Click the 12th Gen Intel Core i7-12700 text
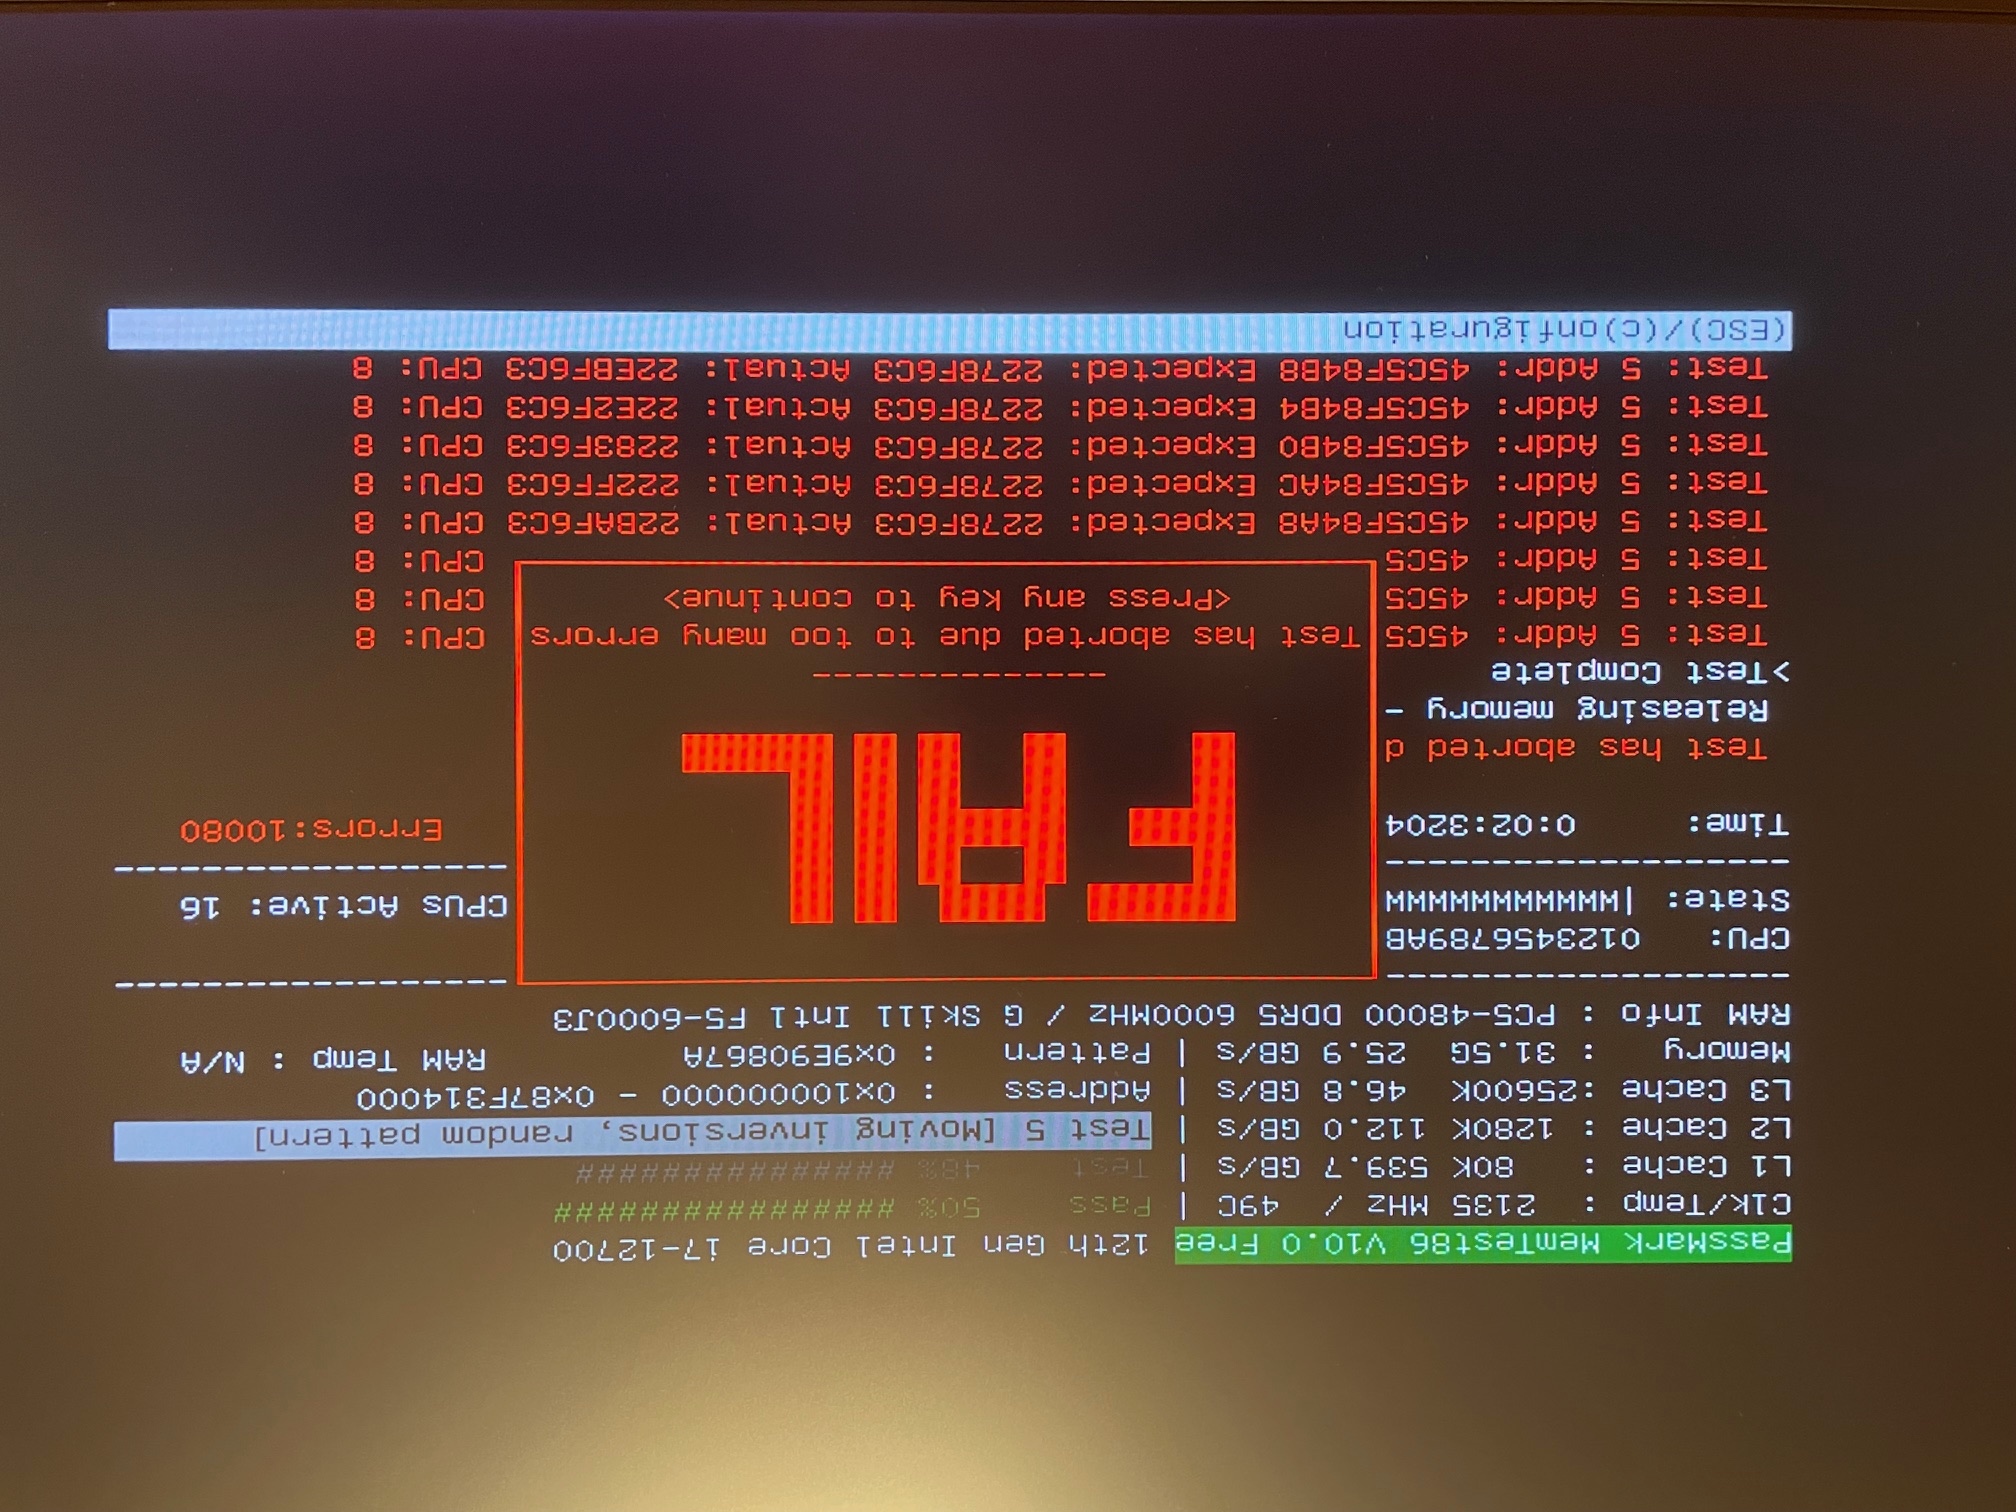The image size is (2016, 1512). click(x=850, y=1247)
